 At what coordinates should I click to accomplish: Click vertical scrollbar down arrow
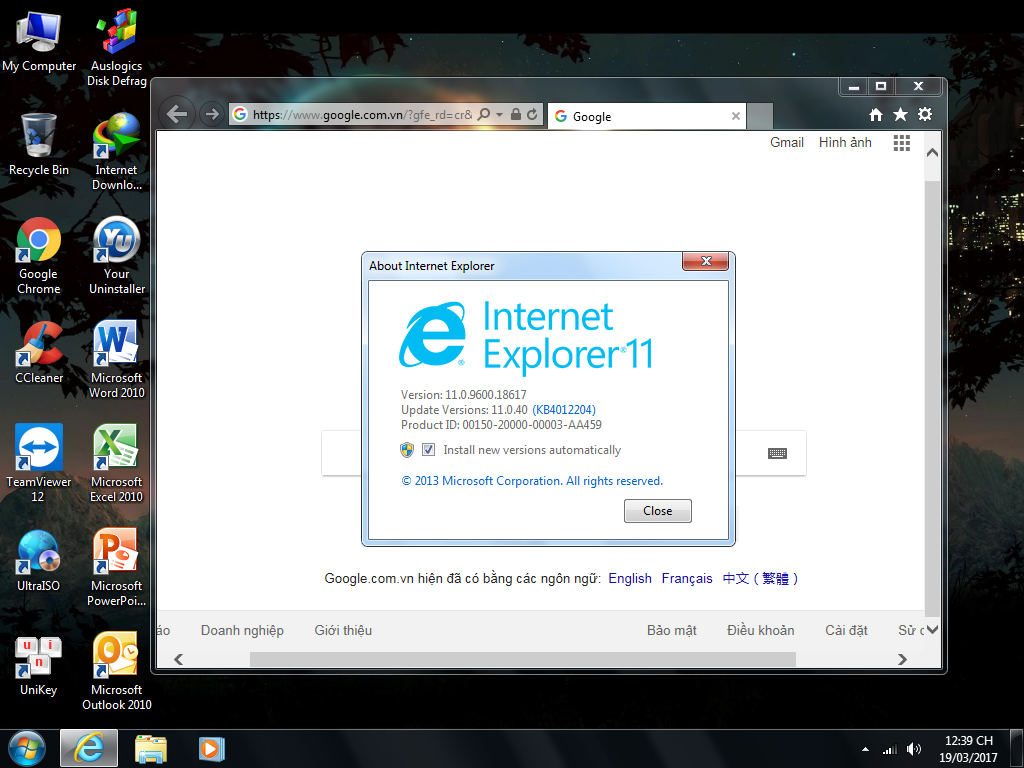pos(933,630)
